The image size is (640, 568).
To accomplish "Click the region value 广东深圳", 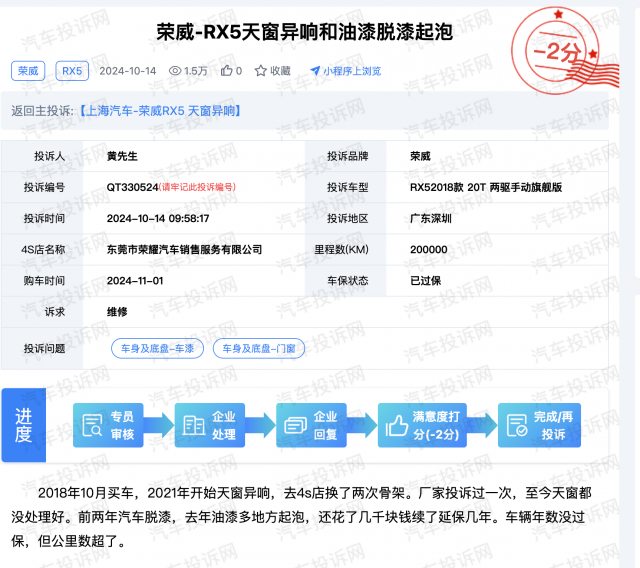I will tap(431, 218).
